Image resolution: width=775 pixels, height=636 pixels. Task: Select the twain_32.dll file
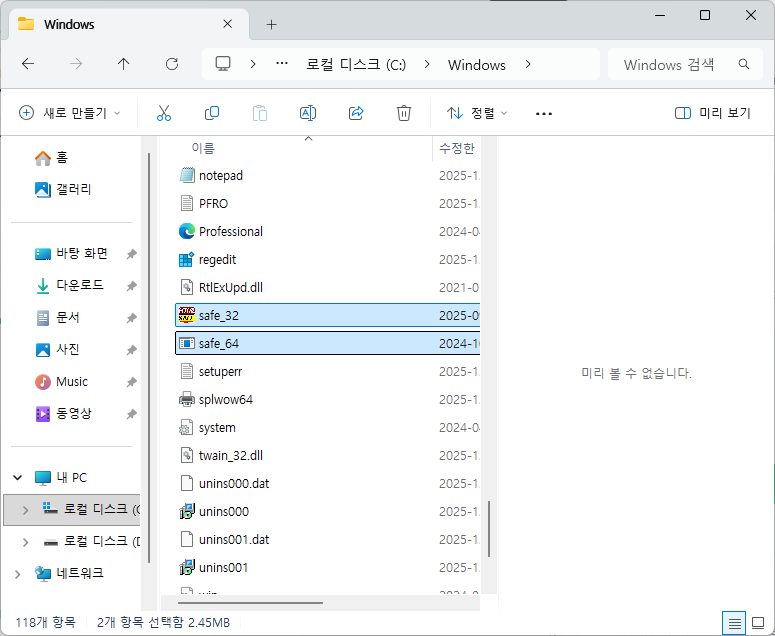point(328,456)
